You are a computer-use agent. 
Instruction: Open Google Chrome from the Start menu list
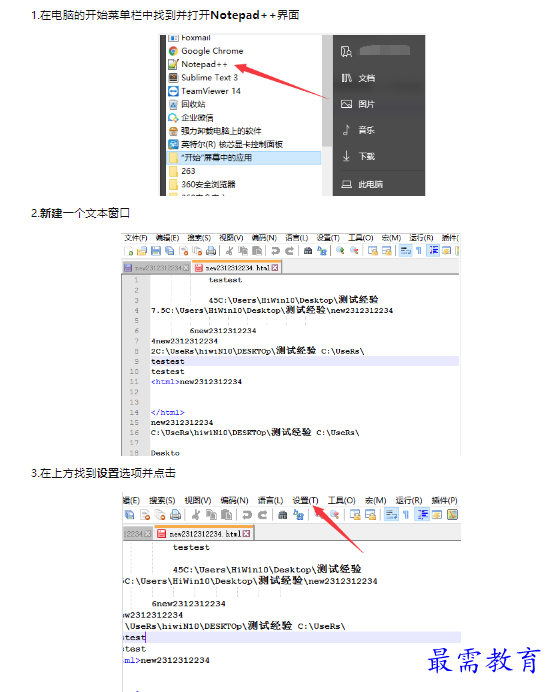[206, 51]
